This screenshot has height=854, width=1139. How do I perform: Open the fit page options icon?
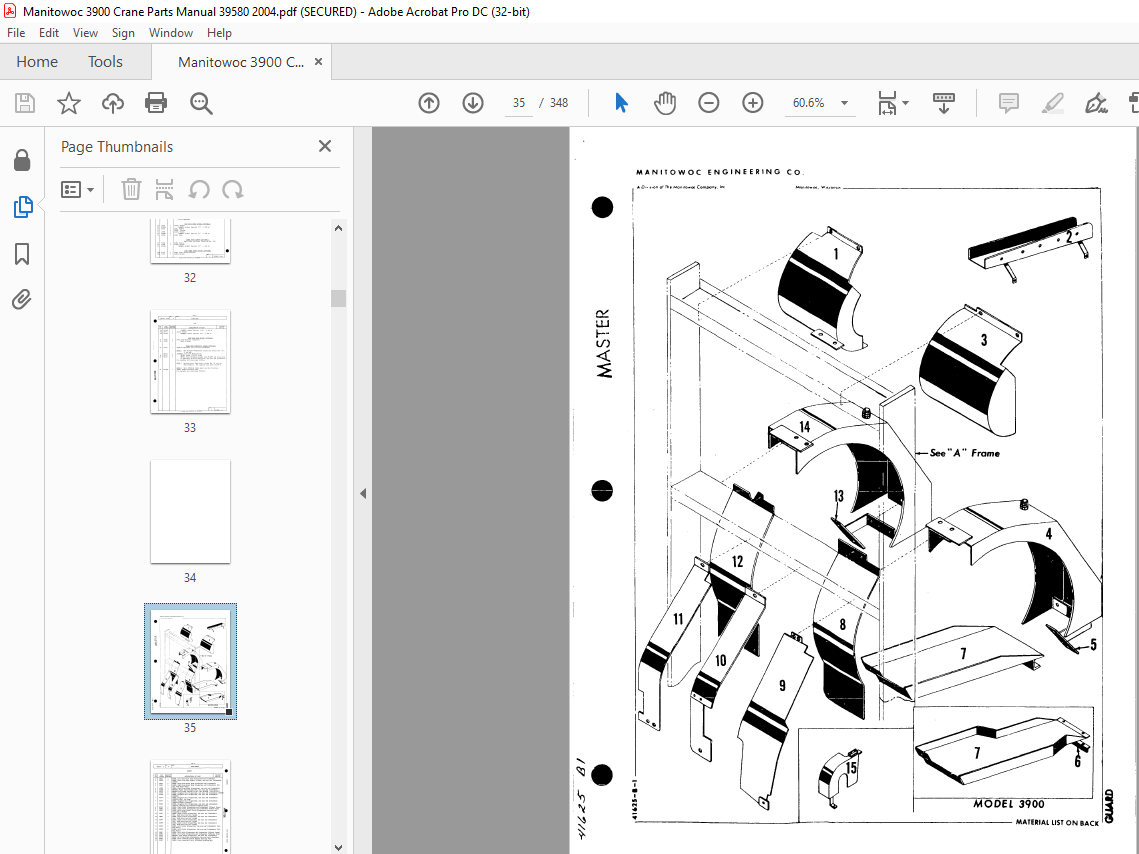pos(887,103)
